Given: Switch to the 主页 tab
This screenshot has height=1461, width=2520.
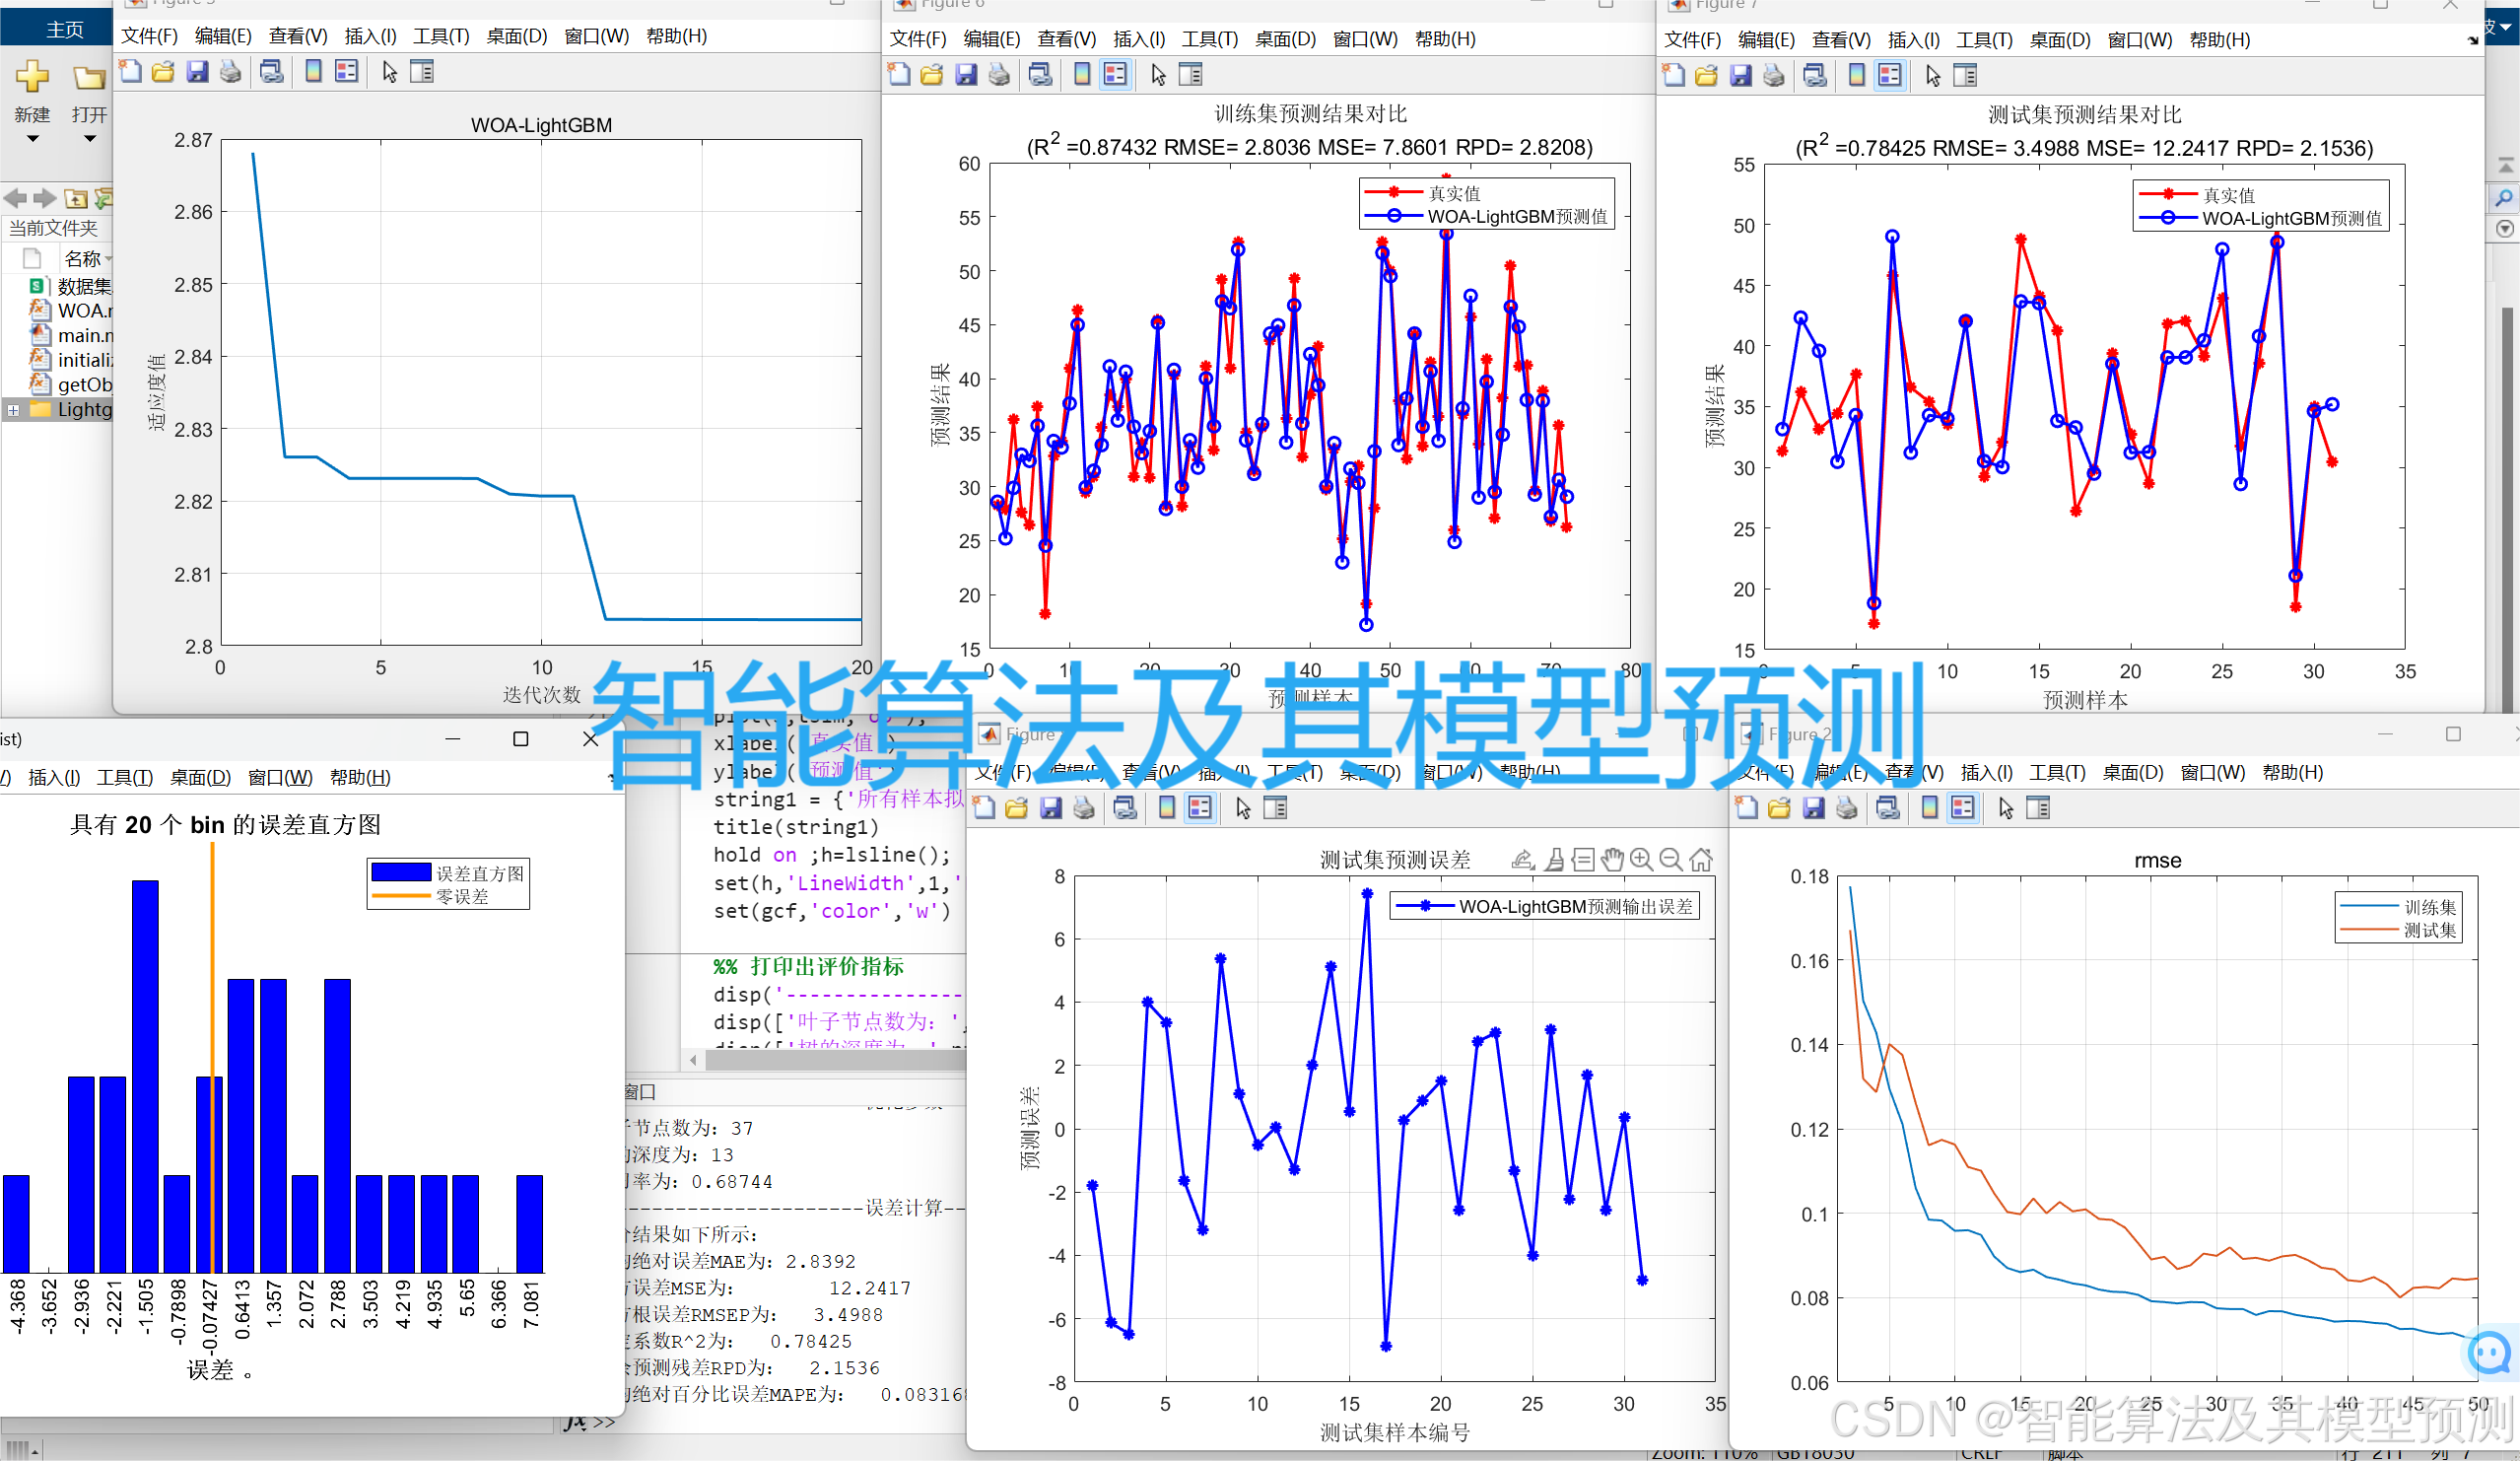Looking at the screenshot, I should [x=65, y=30].
